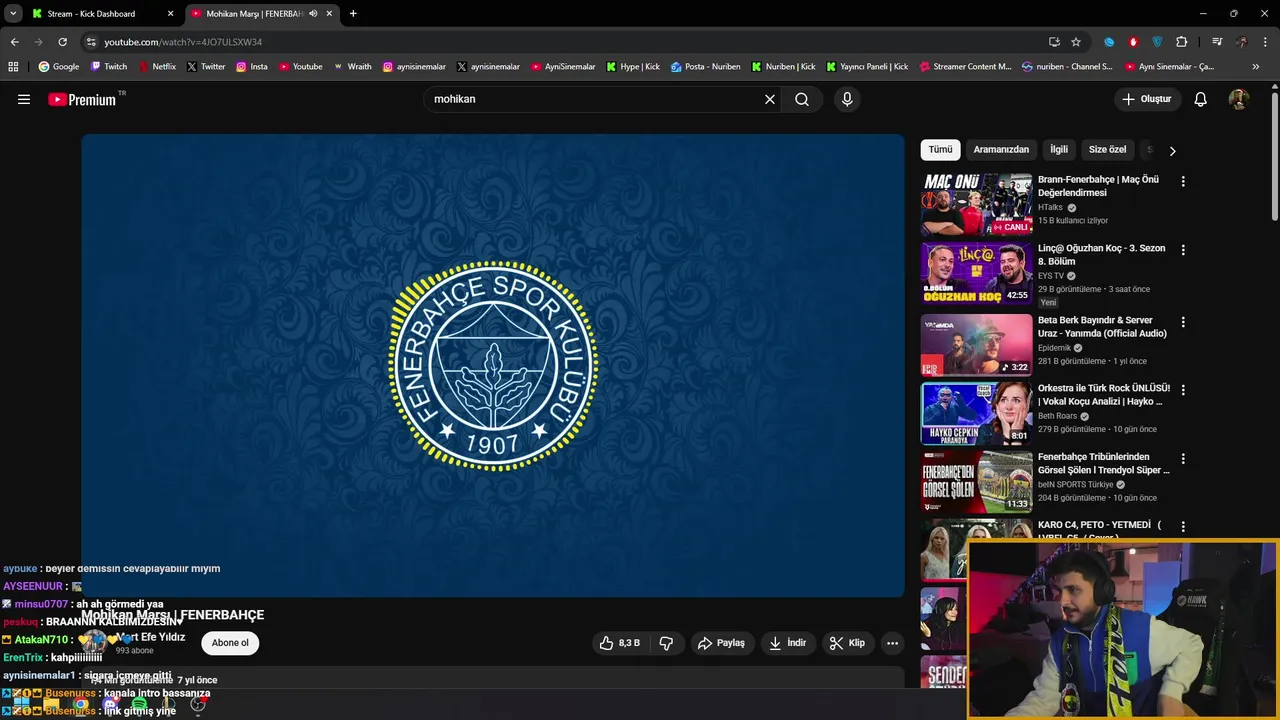Dislike the Mohikan Marşı video

coord(666,643)
